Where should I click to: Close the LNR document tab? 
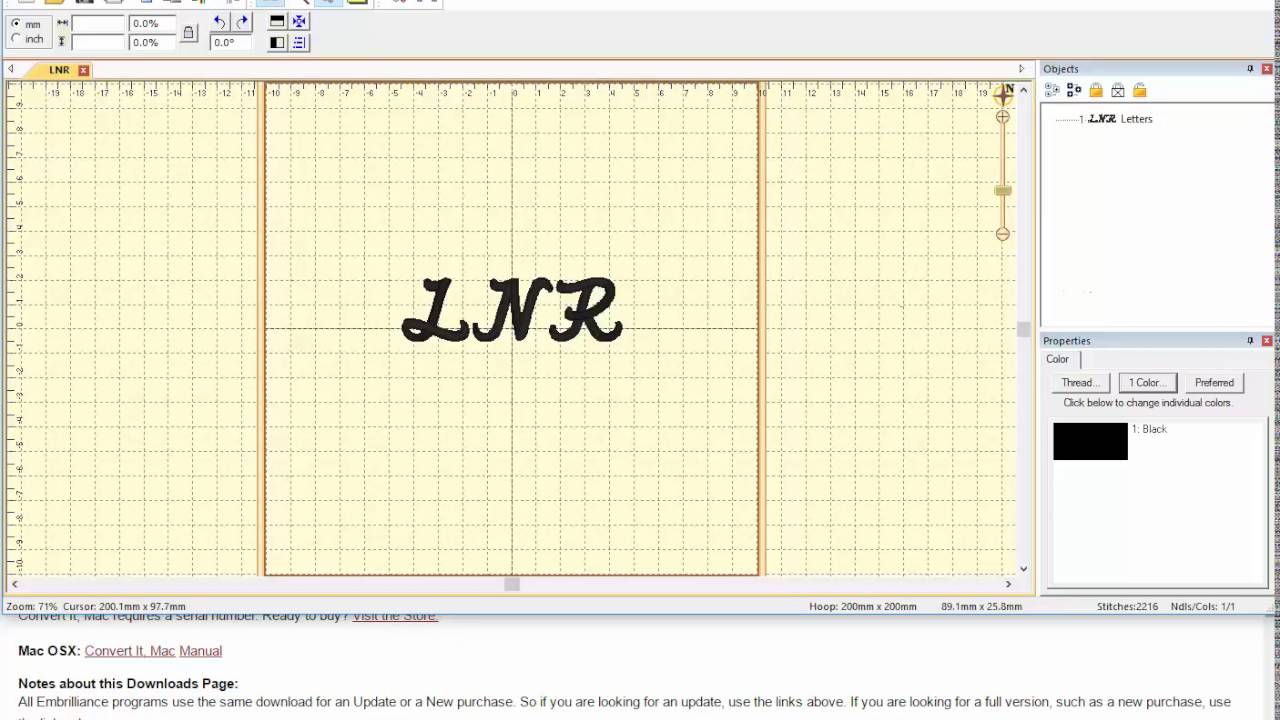point(84,70)
